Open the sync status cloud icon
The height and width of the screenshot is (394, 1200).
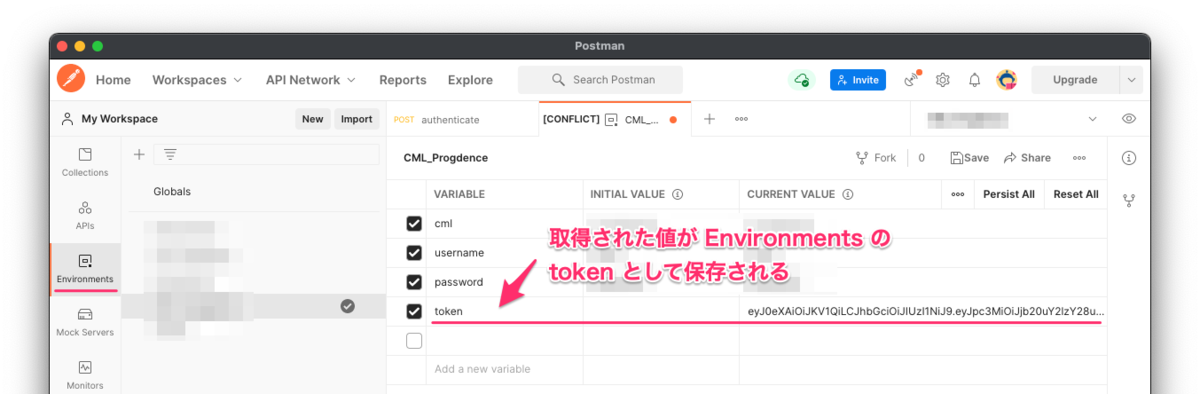[801, 80]
